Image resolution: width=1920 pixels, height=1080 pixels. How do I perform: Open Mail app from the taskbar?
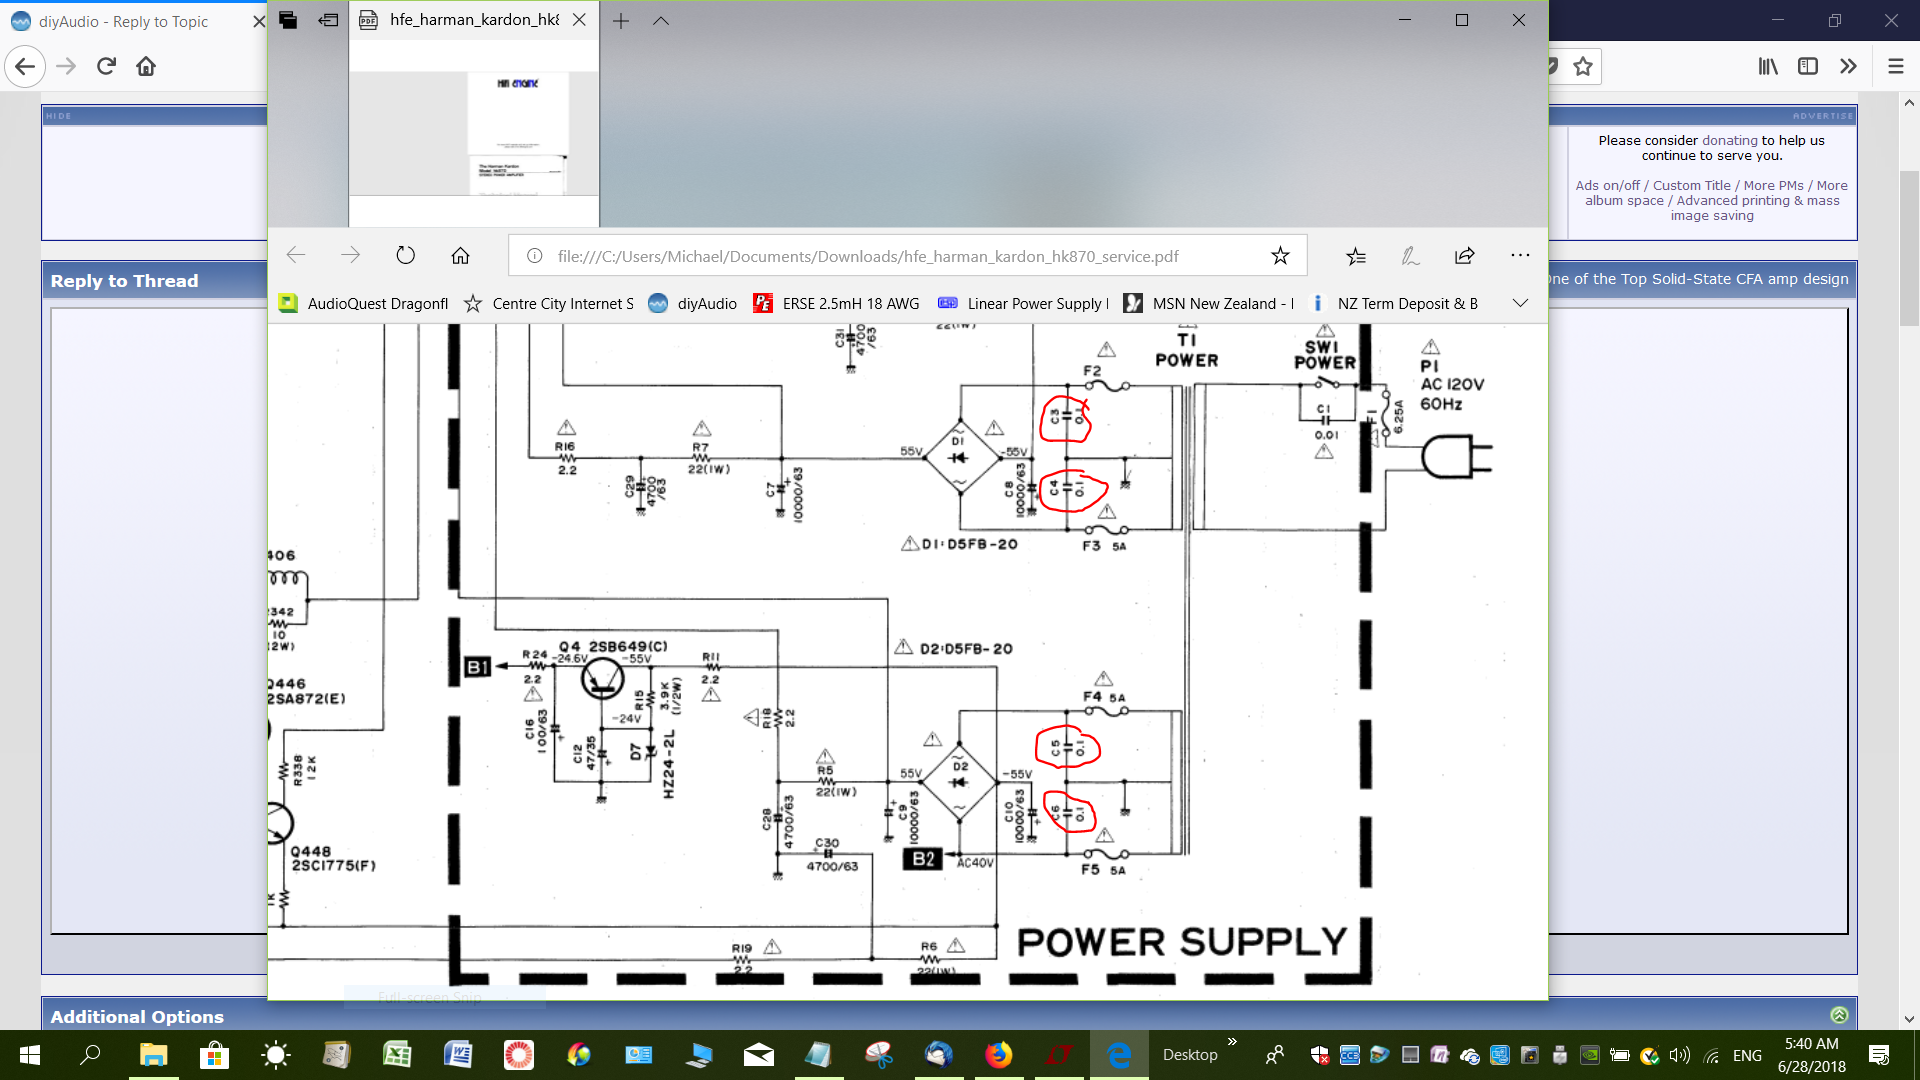point(759,1055)
